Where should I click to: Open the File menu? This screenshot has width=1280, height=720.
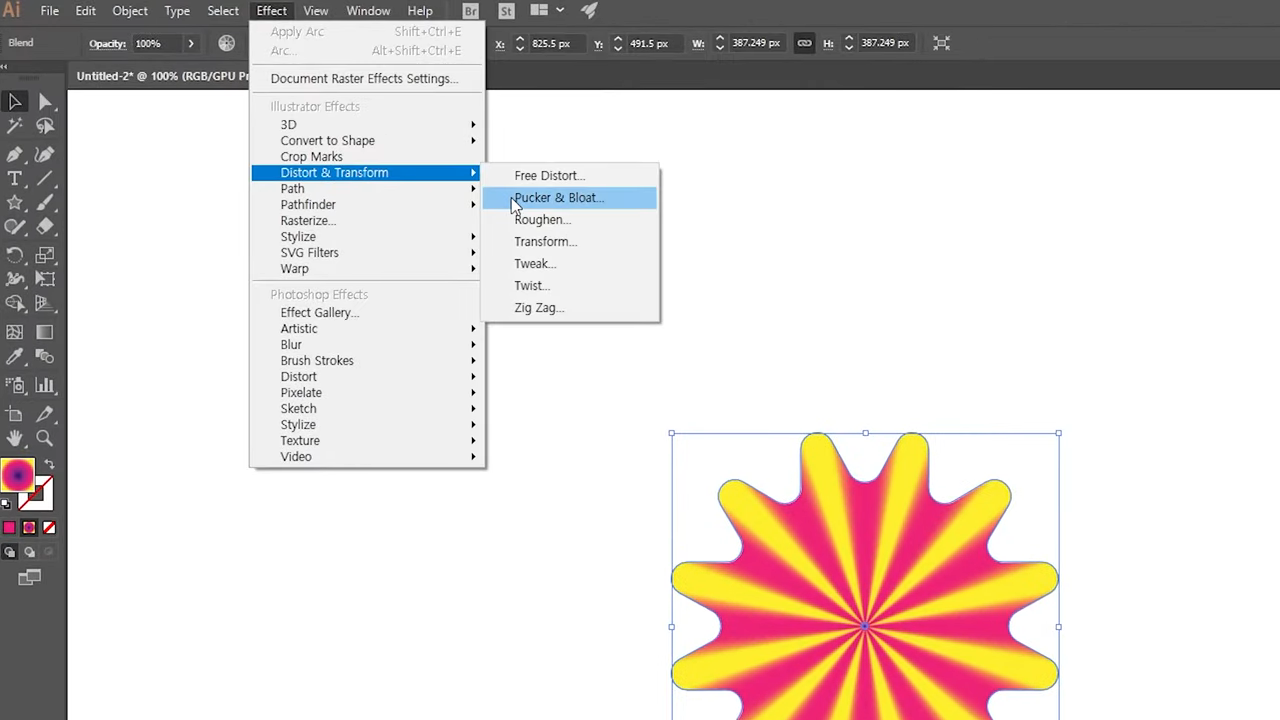49,11
